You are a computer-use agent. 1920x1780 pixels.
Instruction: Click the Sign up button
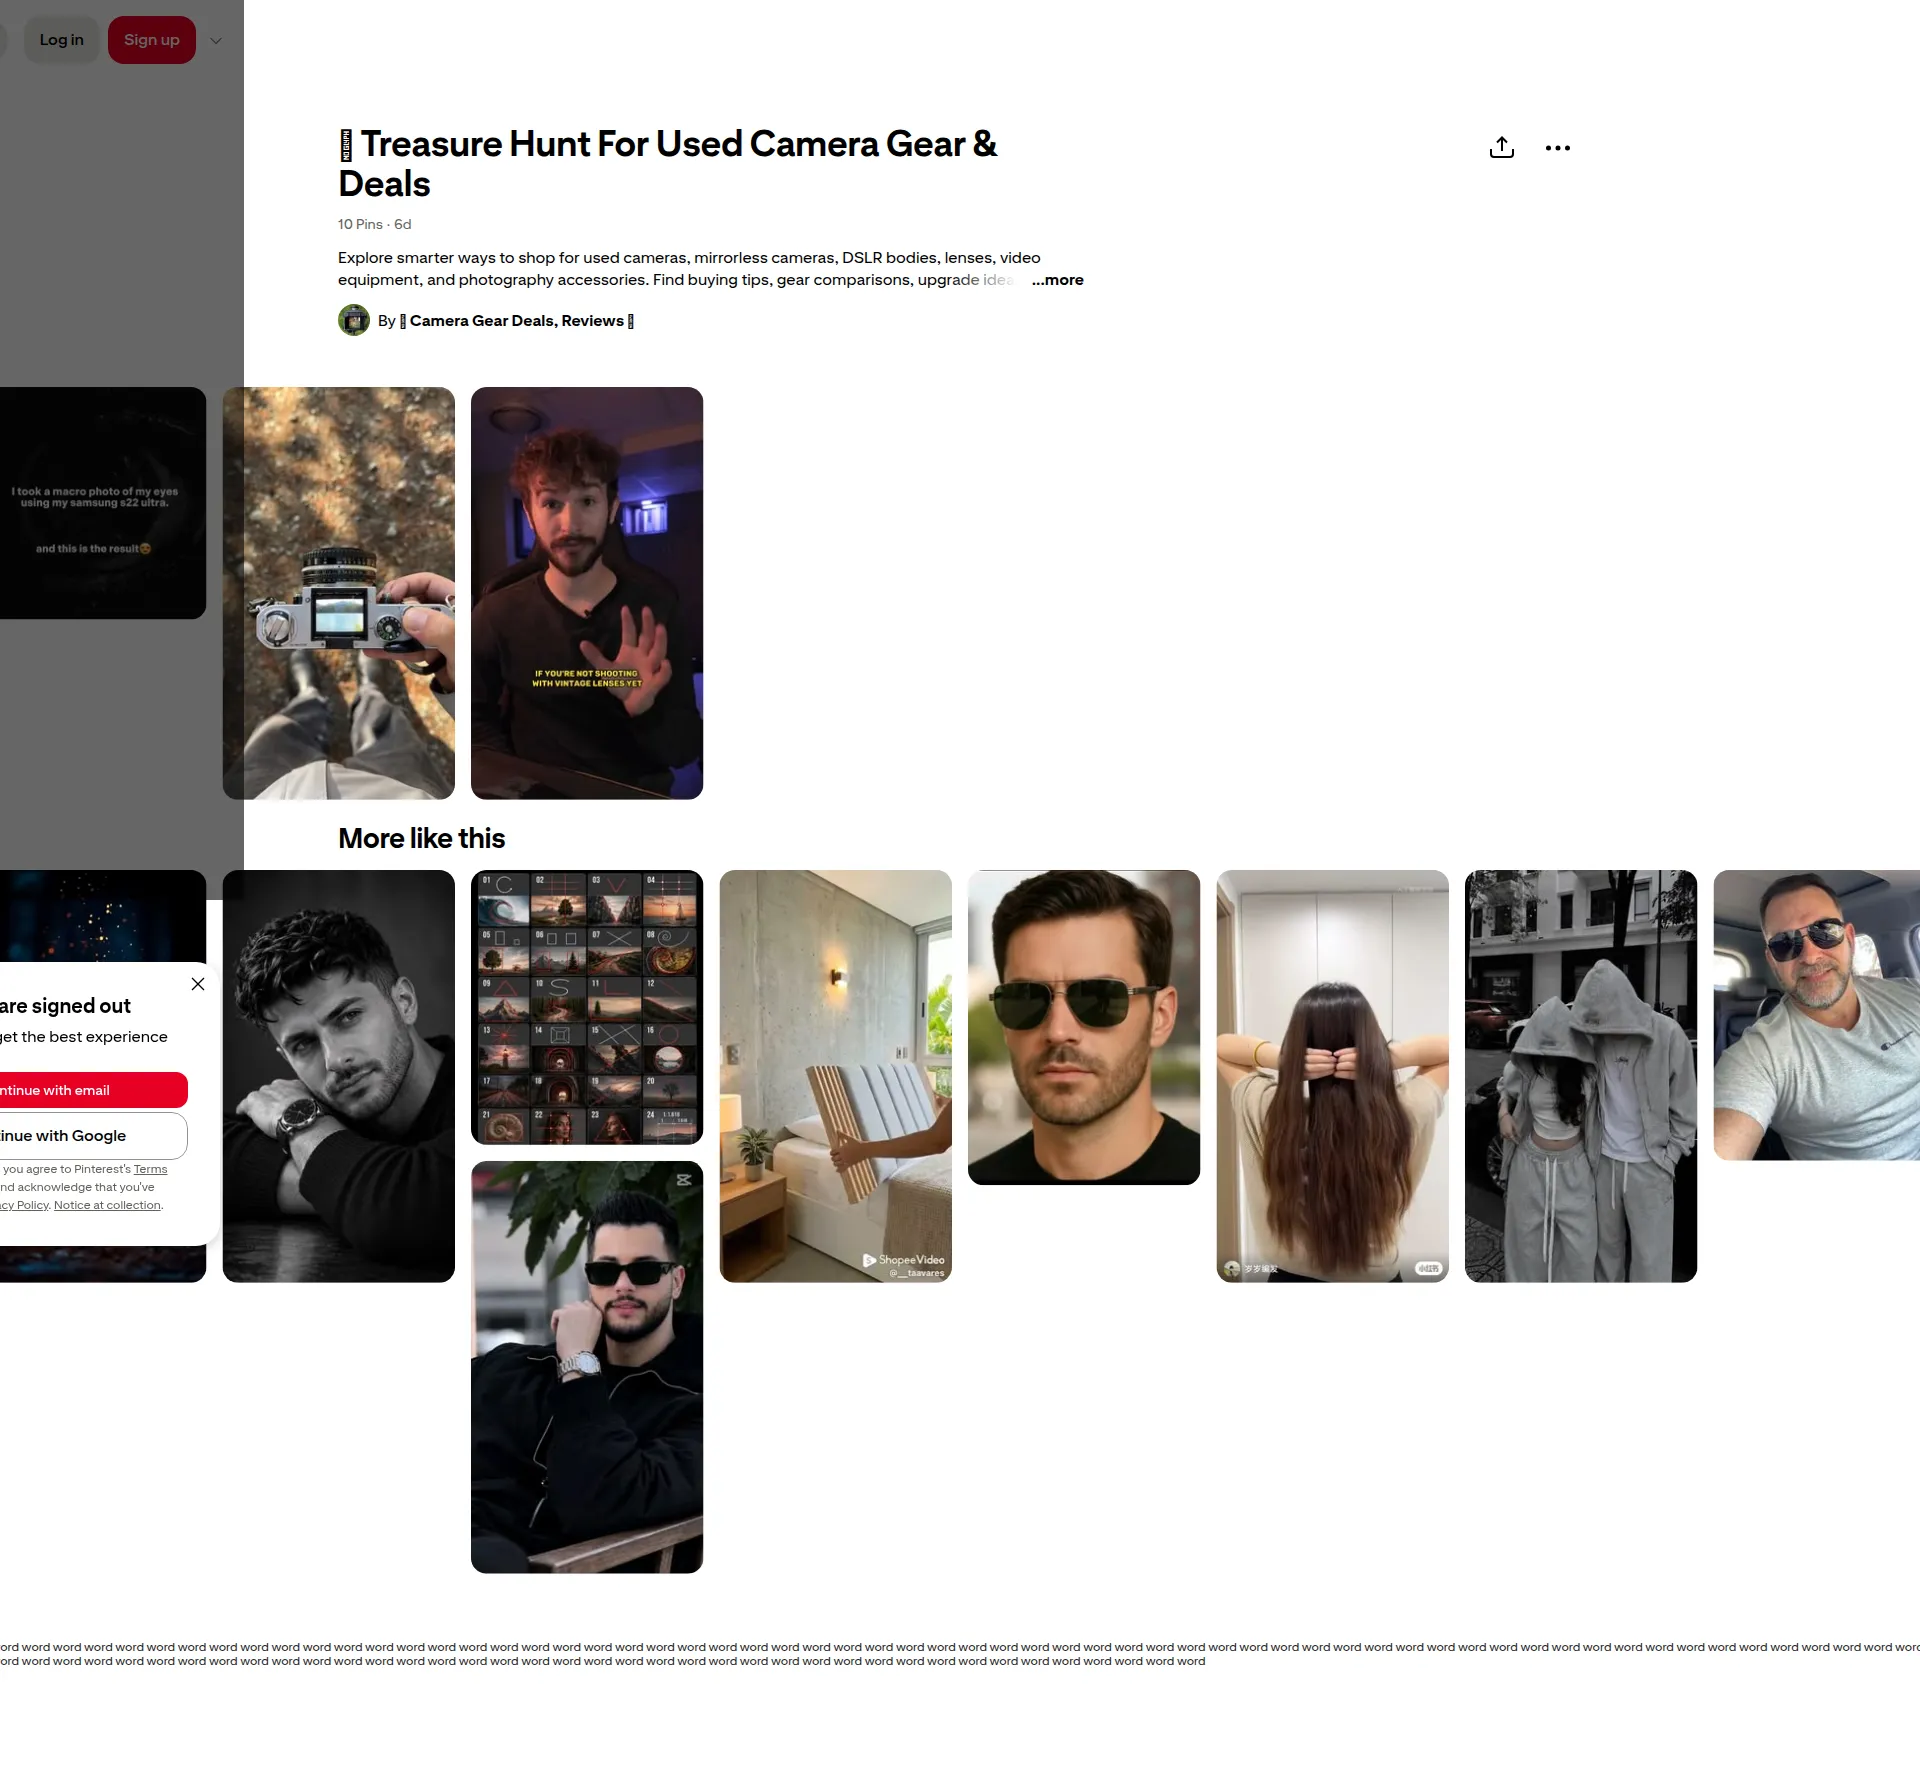pos(152,40)
